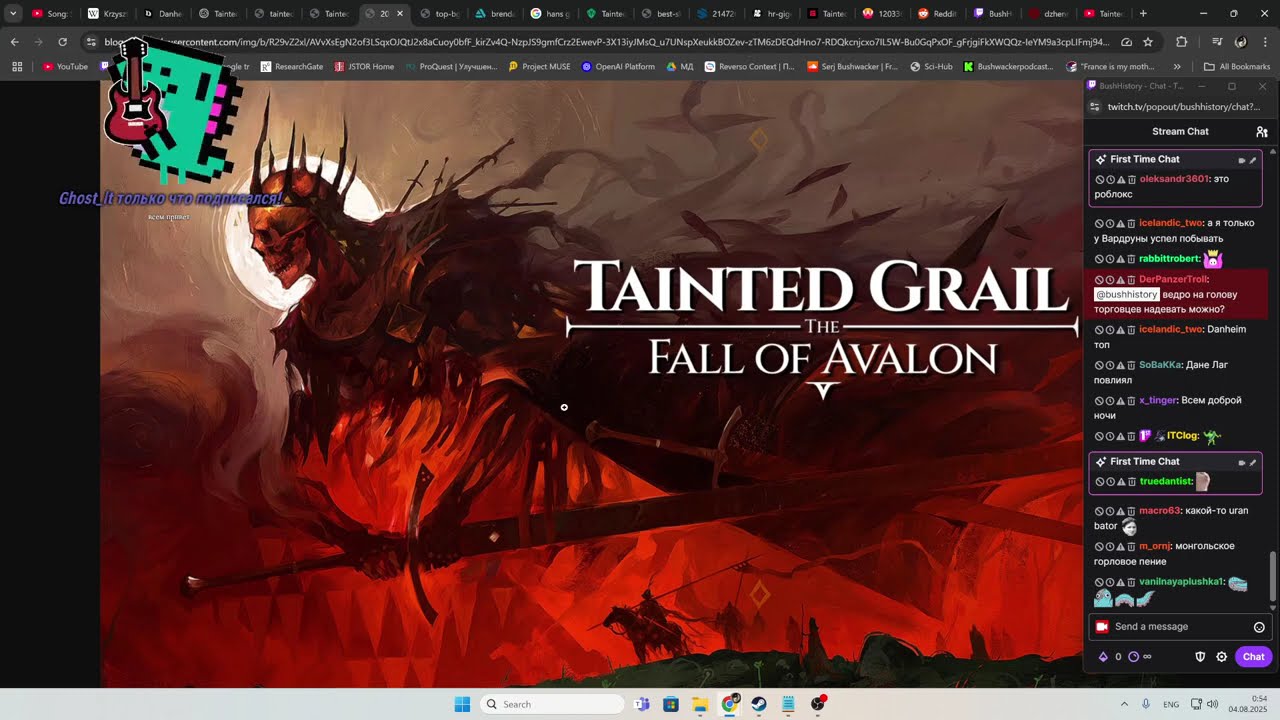Warn vanilnayaplushka1 with the triangle icon
1280x720 pixels.
[x=1121, y=582]
